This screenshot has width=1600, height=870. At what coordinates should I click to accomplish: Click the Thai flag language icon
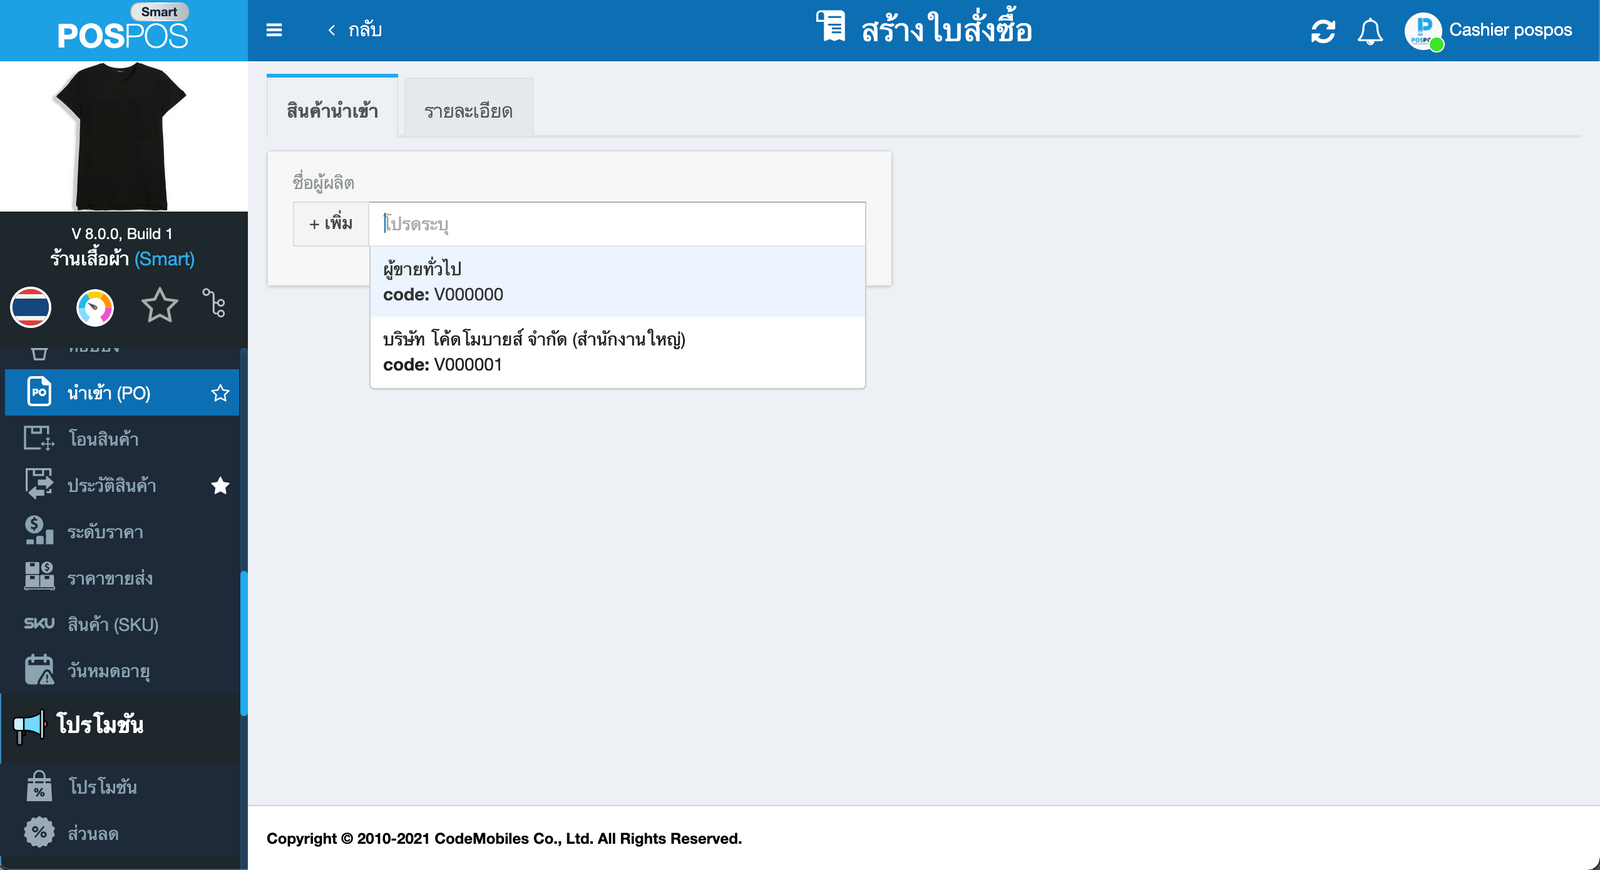[x=31, y=307]
